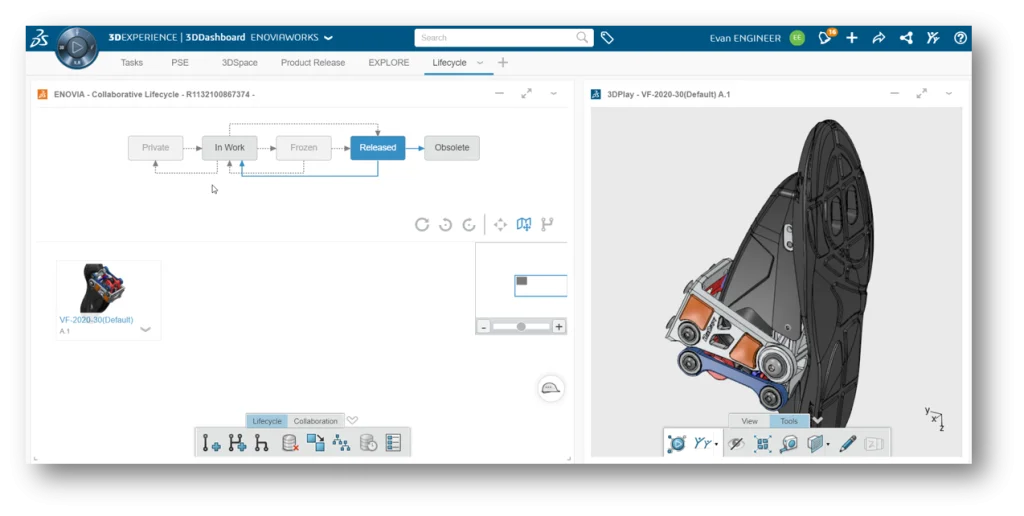This screenshot has width=1024, height=516.
Task: Click the refresh icon above the minimap
Action: 422,225
